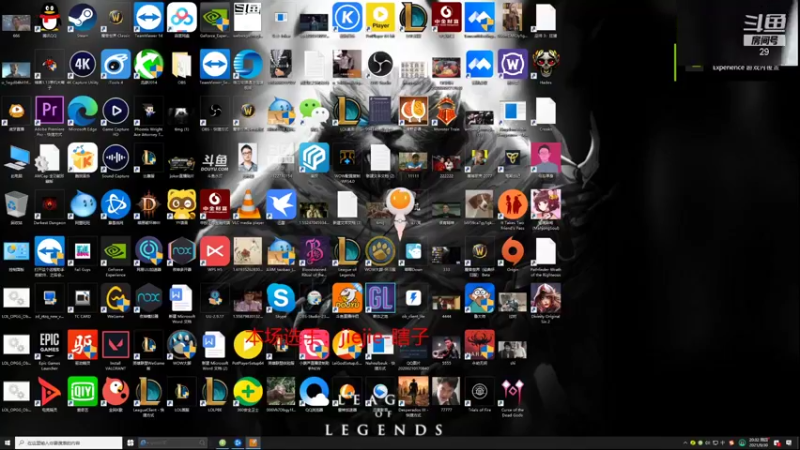
Task: Launch the OBS Studio shortcut
Action: [380, 64]
